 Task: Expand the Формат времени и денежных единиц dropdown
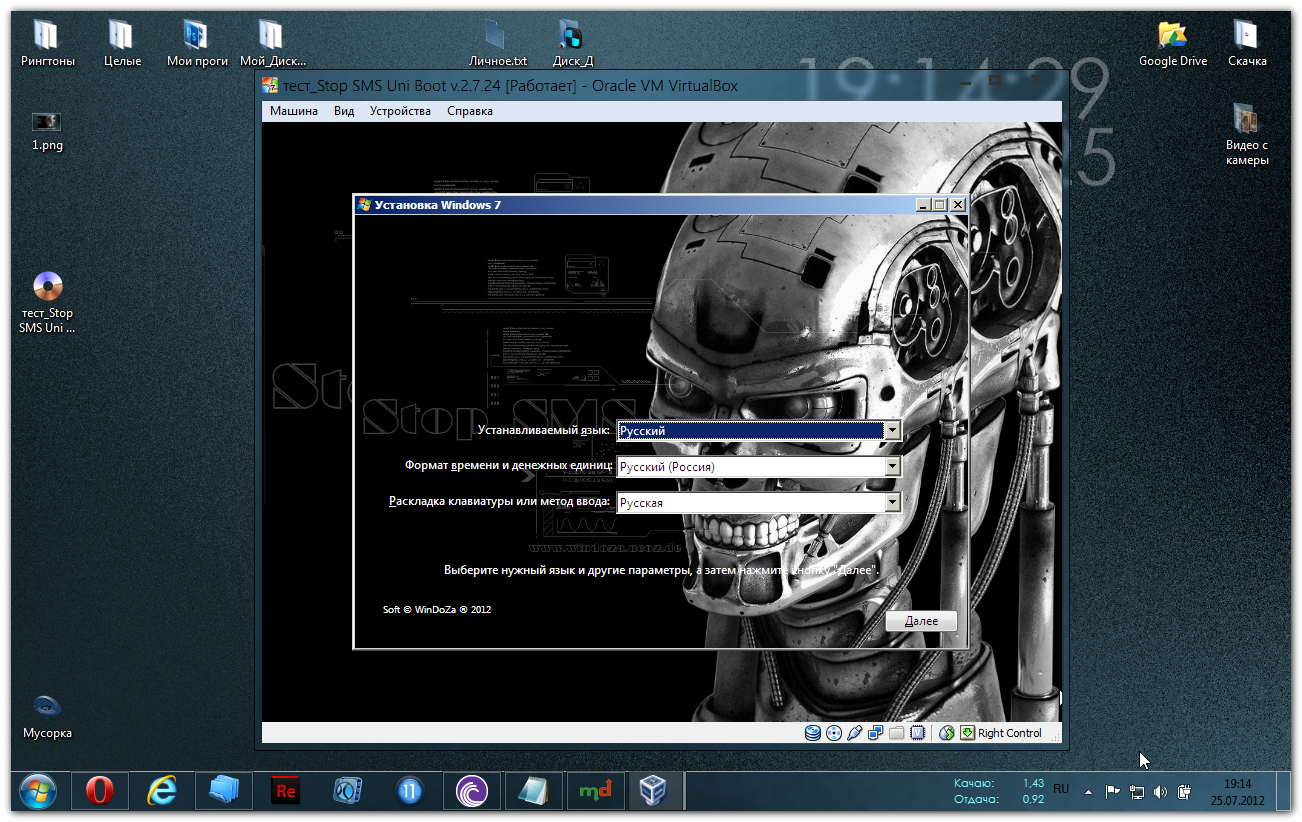tap(892, 467)
